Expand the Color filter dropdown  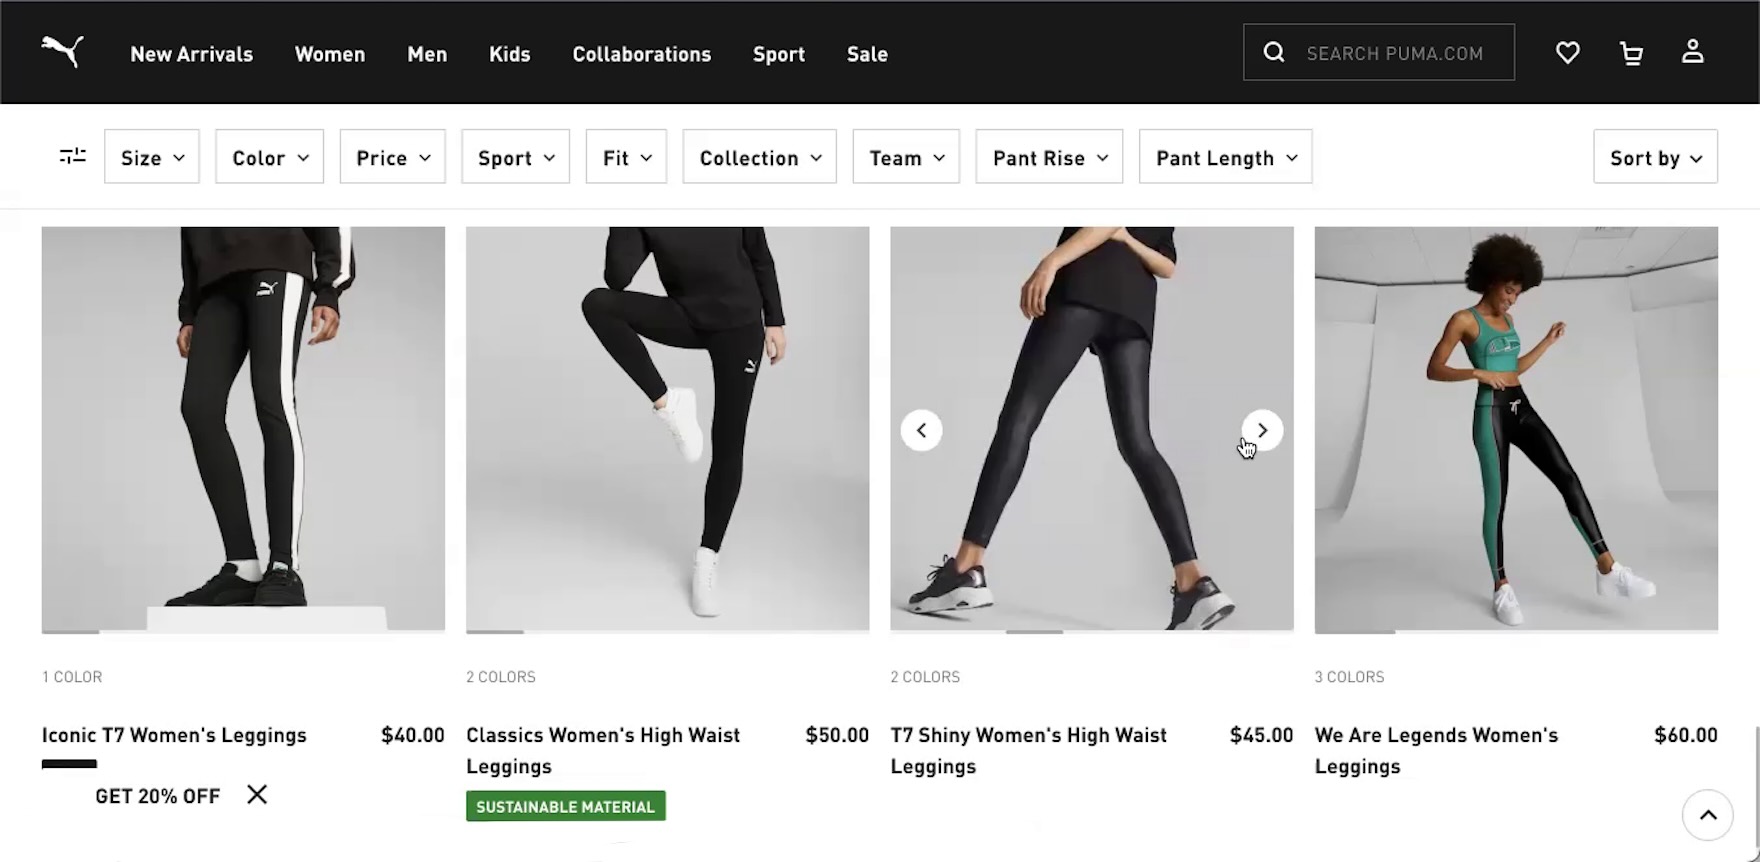[270, 157]
